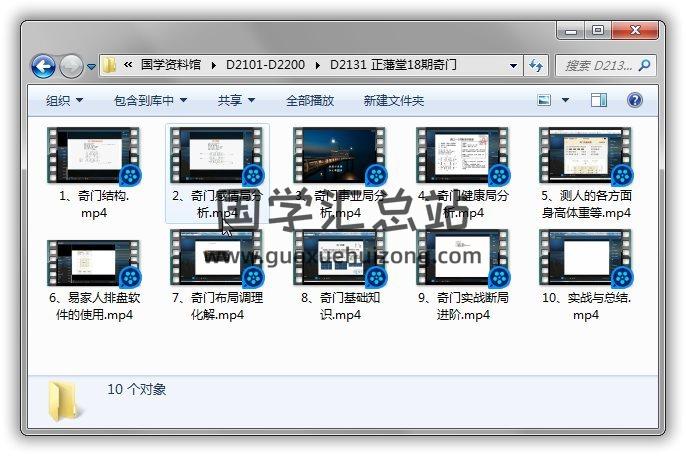Click the folder icon in details pane
The image size is (686, 456).
coord(64,401)
